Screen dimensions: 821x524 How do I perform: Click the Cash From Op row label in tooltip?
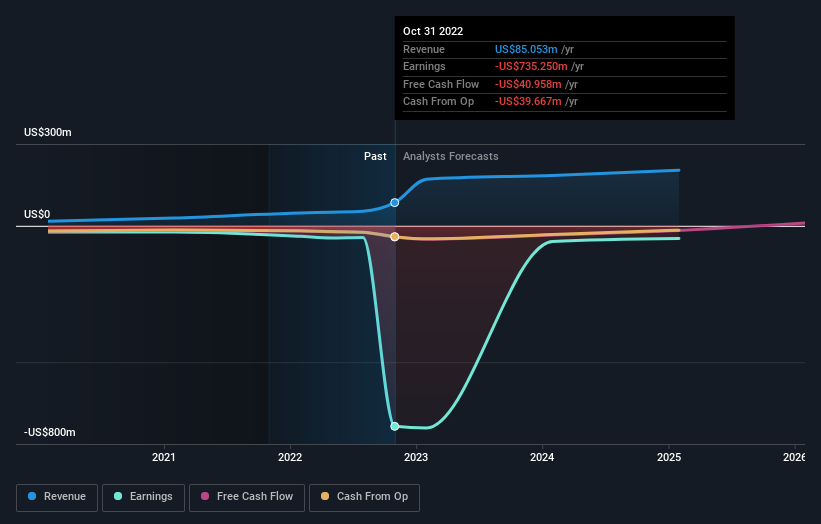pos(438,102)
